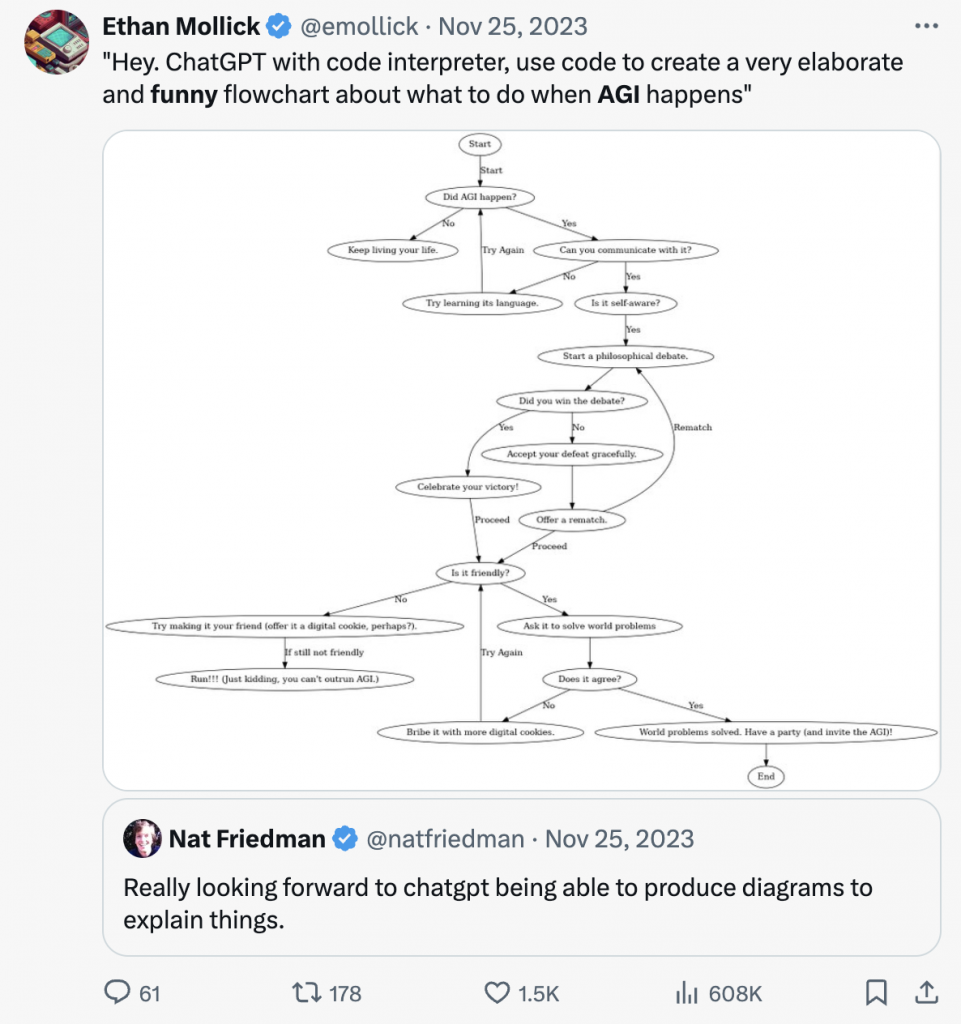961x1024 pixels.
Task: Click the 1.5K likes count
Action: pos(539,993)
